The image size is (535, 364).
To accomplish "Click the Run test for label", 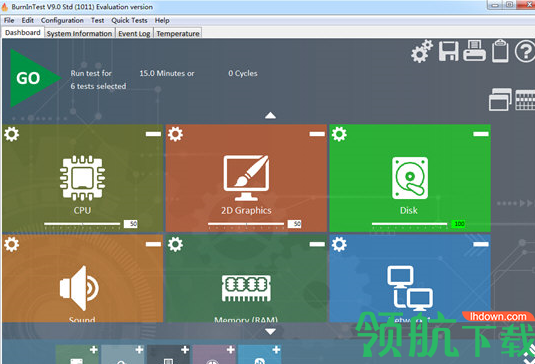I will (91, 73).
